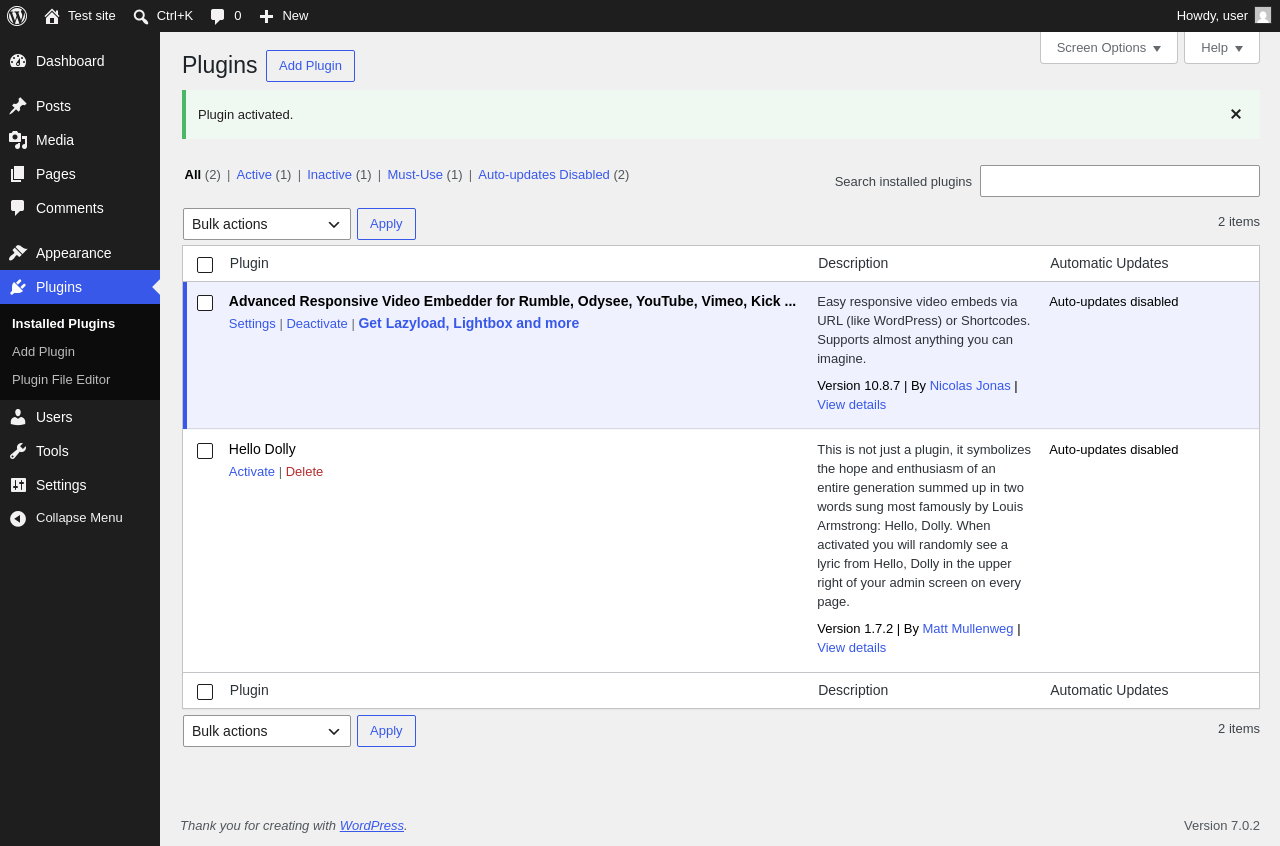Click the Dashboard gauge icon
This screenshot has height=846, width=1280.
coord(18,61)
